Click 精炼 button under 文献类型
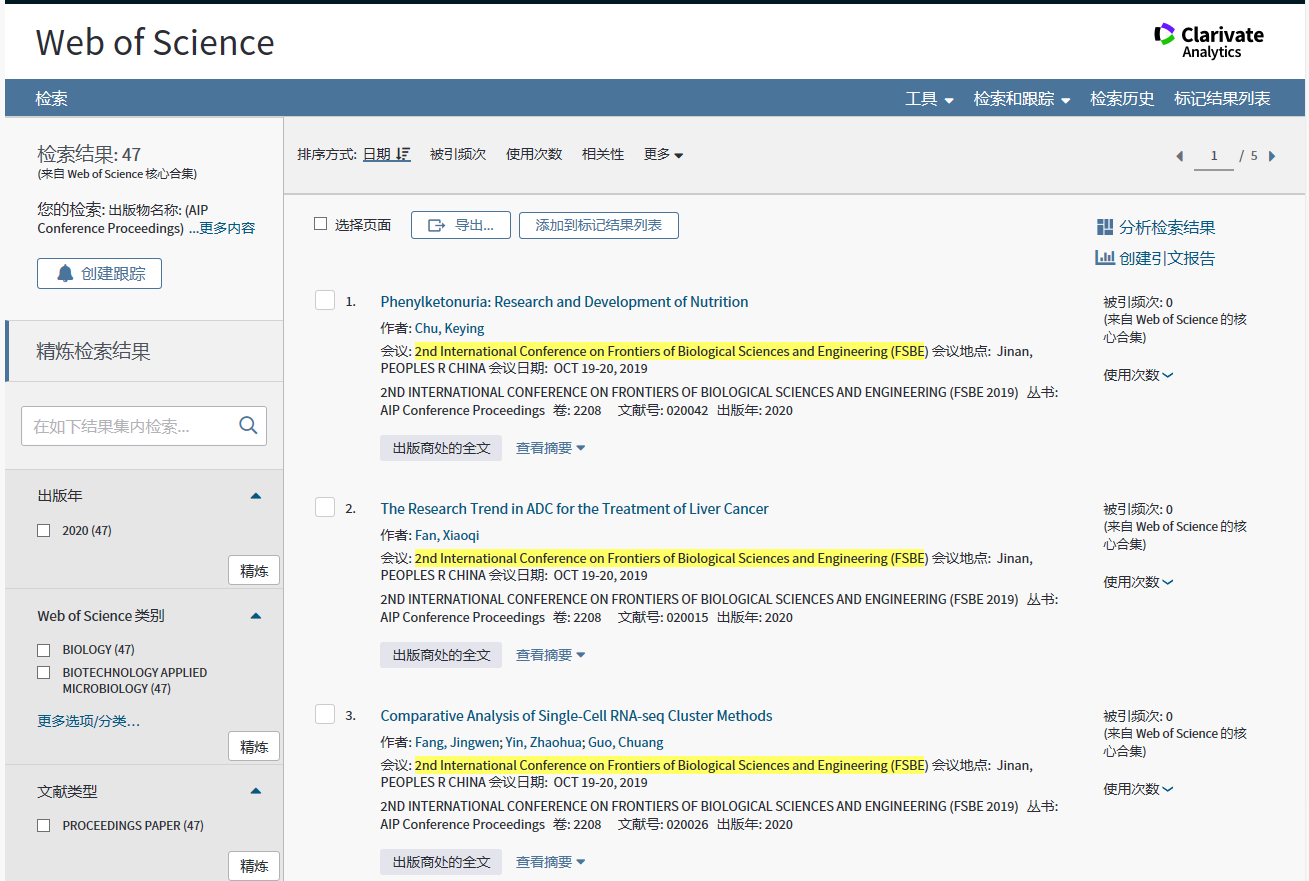The width and height of the screenshot is (1309, 881). (x=254, y=866)
